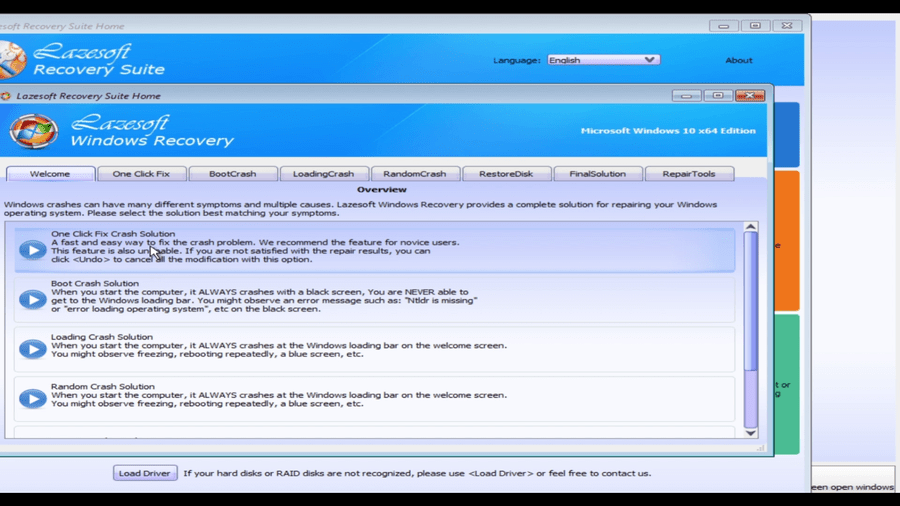Click the Random Crash Solution play icon
The width and height of the screenshot is (900, 506).
click(33, 398)
